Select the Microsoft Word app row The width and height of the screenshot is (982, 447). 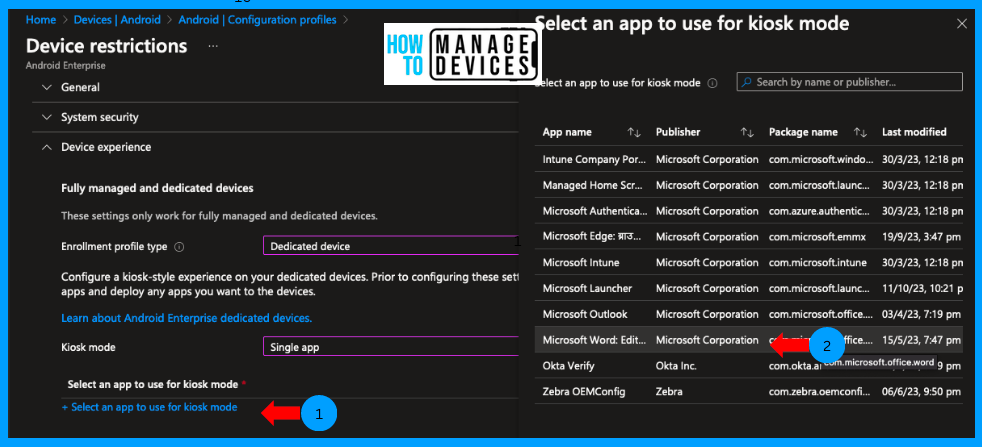click(749, 340)
